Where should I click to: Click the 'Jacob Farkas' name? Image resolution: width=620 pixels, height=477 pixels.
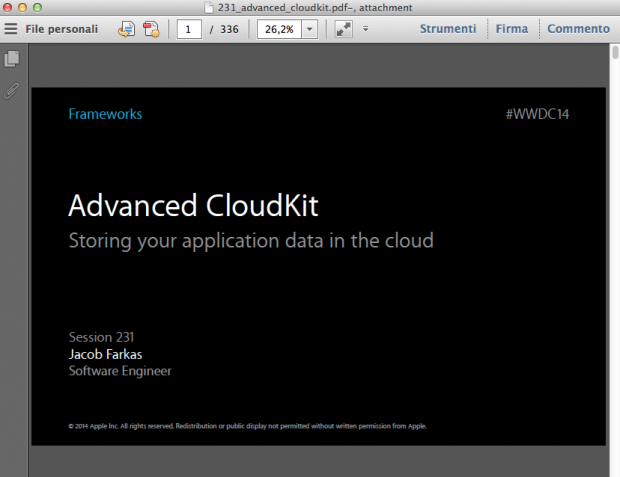[x=106, y=354]
